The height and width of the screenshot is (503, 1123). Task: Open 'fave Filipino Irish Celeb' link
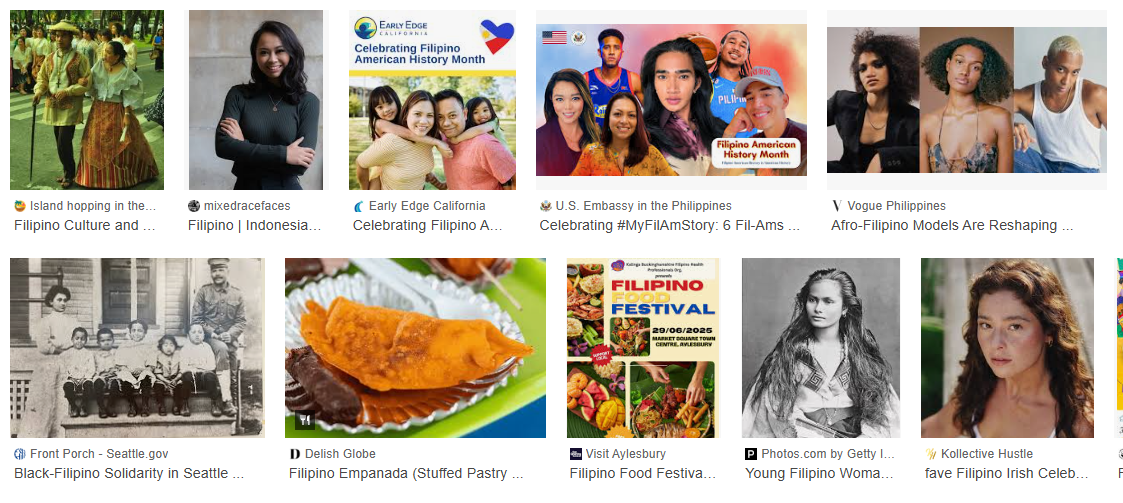click(x=1007, y=473)
